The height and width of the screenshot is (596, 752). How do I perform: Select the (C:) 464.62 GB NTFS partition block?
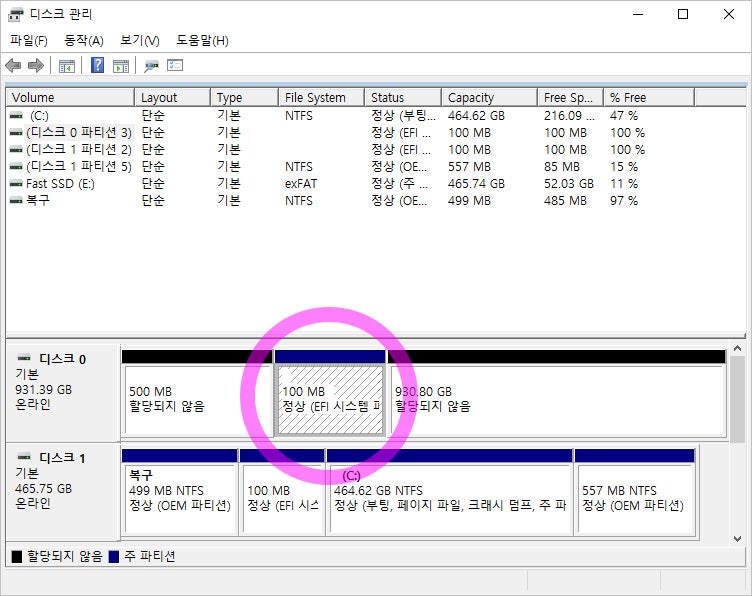pos(450,492)
